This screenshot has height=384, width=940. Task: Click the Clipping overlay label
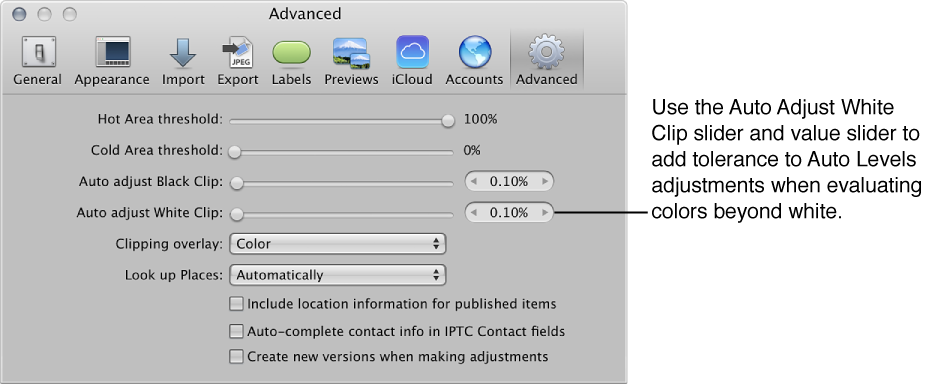click(x=169, y=244)
